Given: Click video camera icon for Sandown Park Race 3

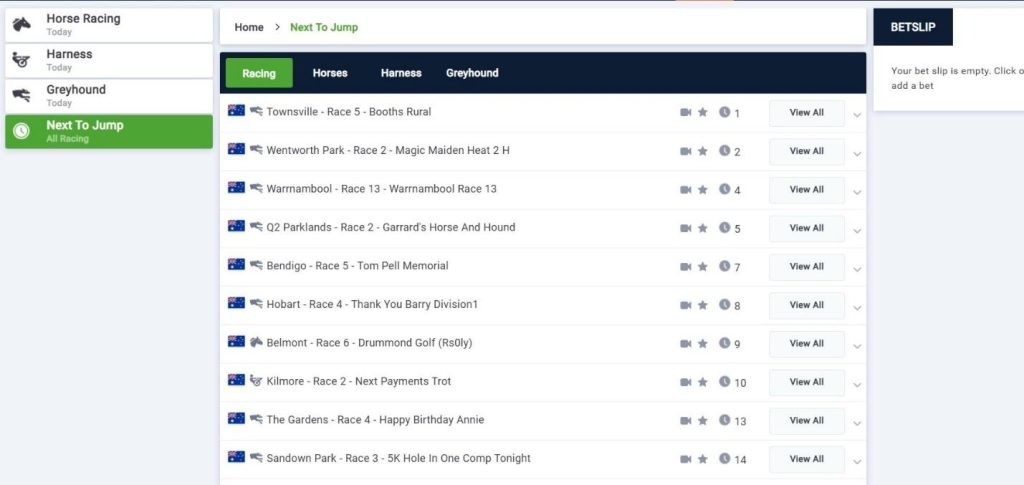Looking at the screenshot, I should [x=685, y=459].
